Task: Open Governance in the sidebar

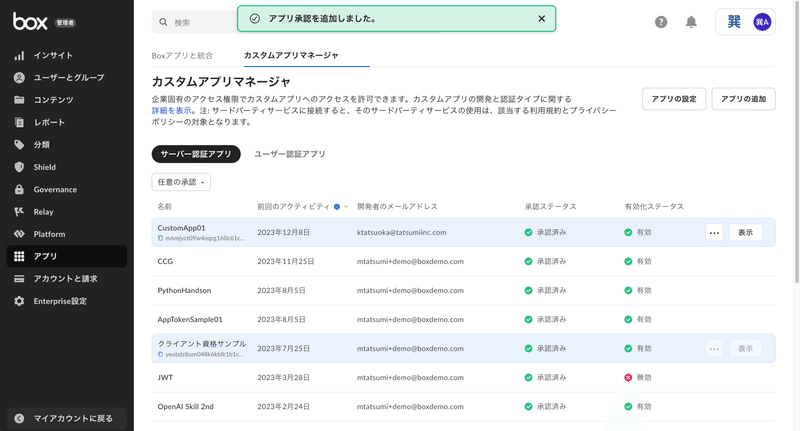Action: pos(66,189)
